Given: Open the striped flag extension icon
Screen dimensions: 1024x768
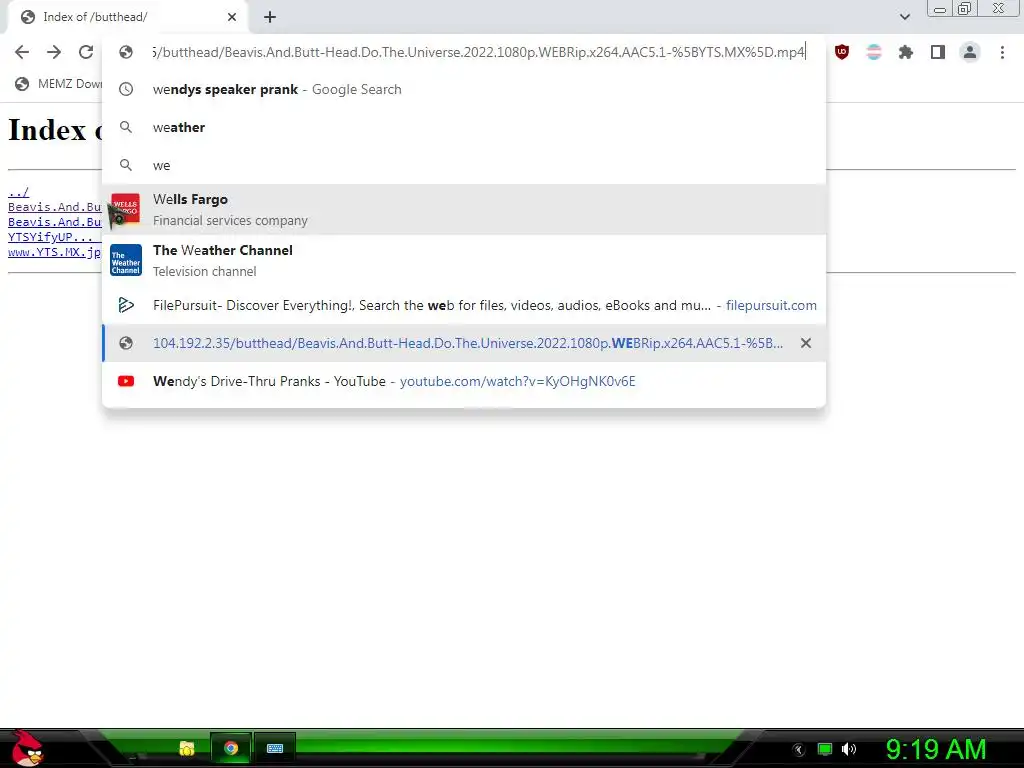Looking at the screenshot, I should point(874,52).
